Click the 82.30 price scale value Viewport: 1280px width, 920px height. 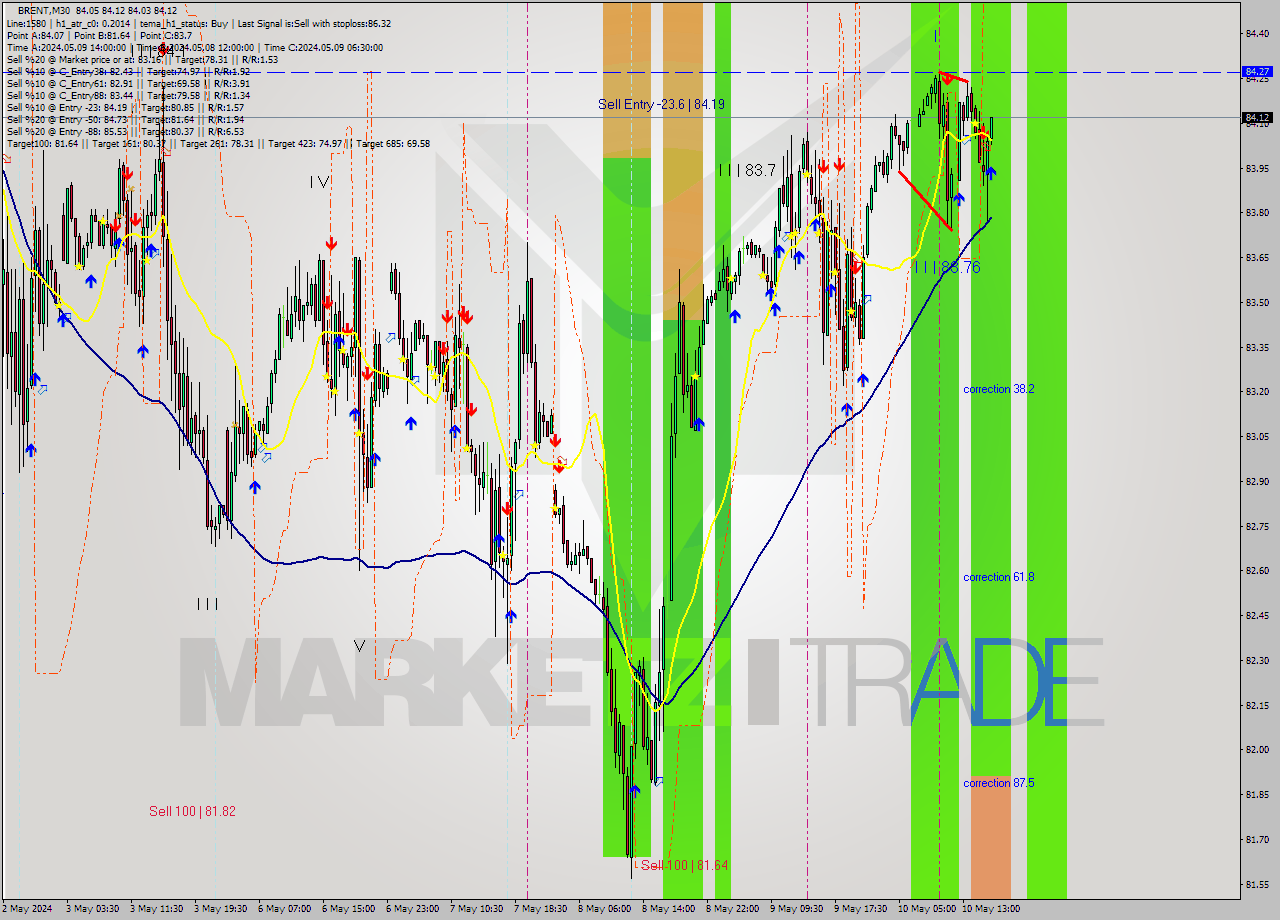[x=1257, y=660]
